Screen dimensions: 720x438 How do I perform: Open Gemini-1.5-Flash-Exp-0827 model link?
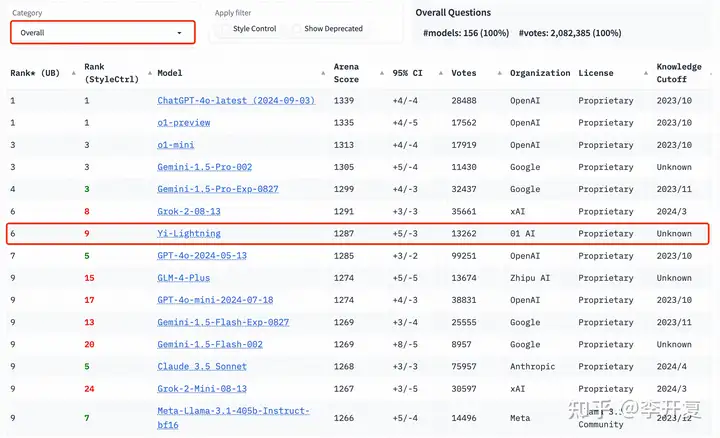[223, 322]
